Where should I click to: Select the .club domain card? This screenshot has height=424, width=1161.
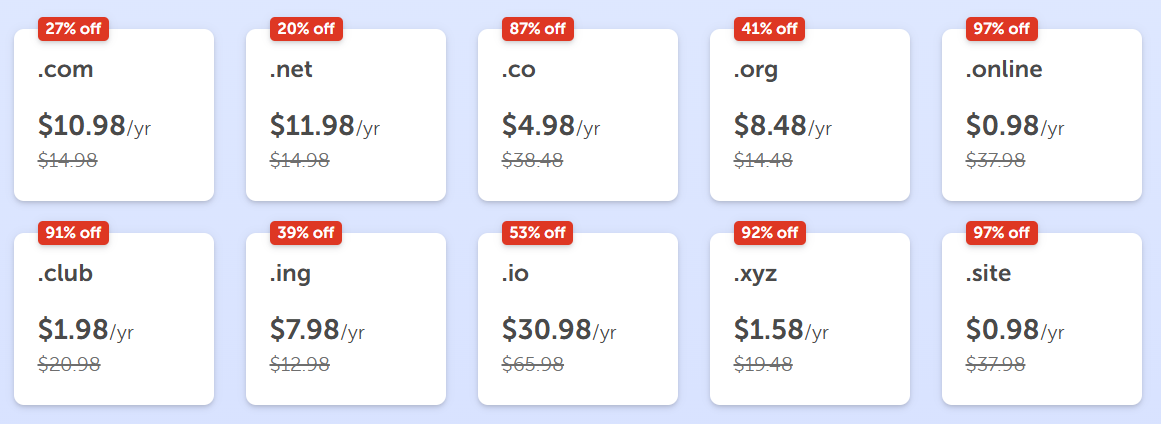coord(114,319)
